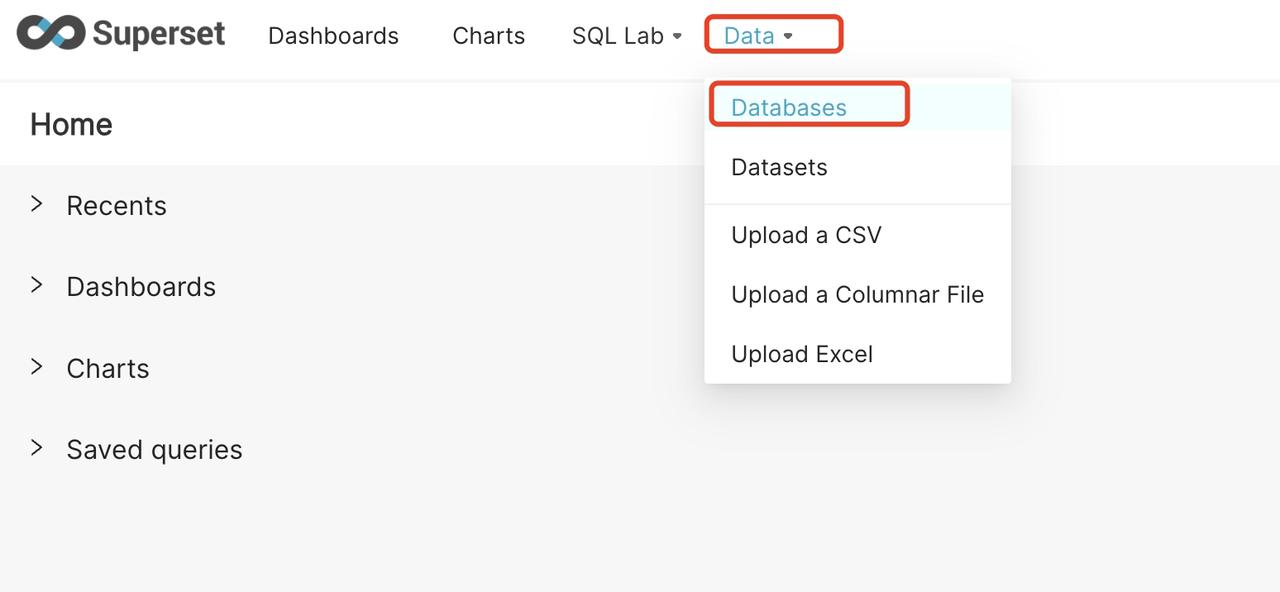This screenshot has width=1280, height=592.
Task: Click the Recents section label
Action: (116, 206)
